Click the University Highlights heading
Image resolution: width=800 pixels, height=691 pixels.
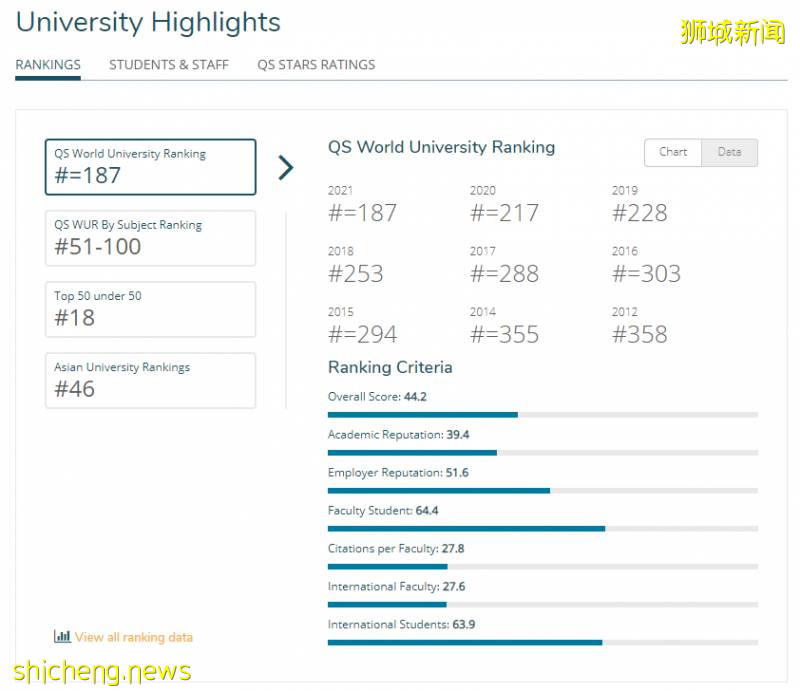click(x=148, y=22)
